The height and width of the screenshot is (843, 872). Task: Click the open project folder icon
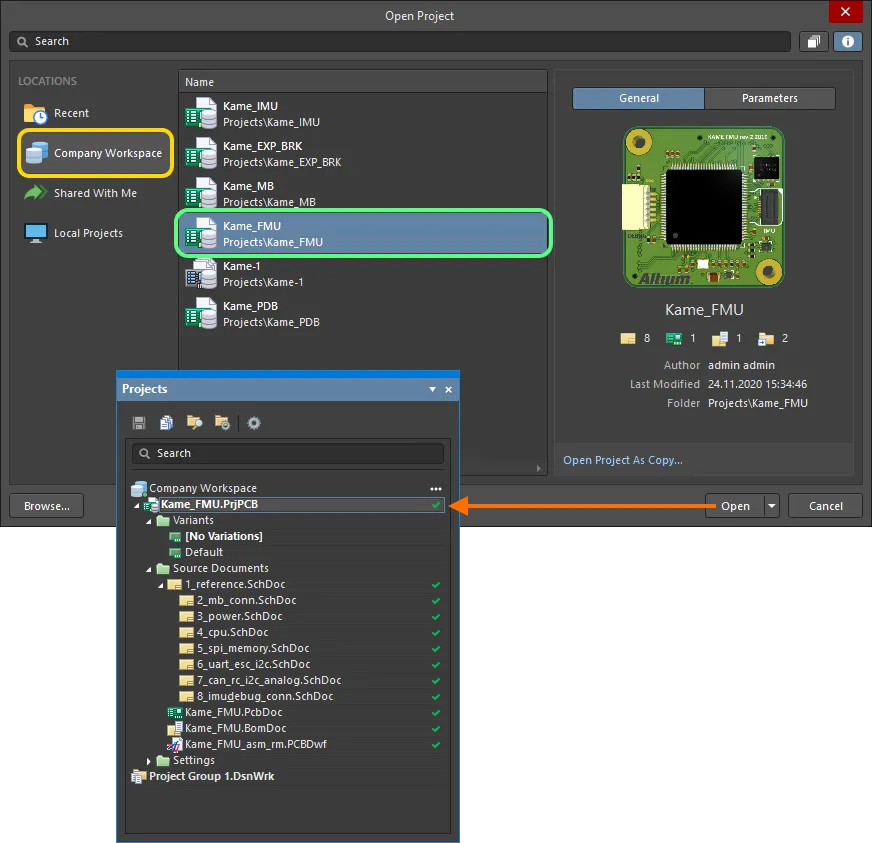194,423
